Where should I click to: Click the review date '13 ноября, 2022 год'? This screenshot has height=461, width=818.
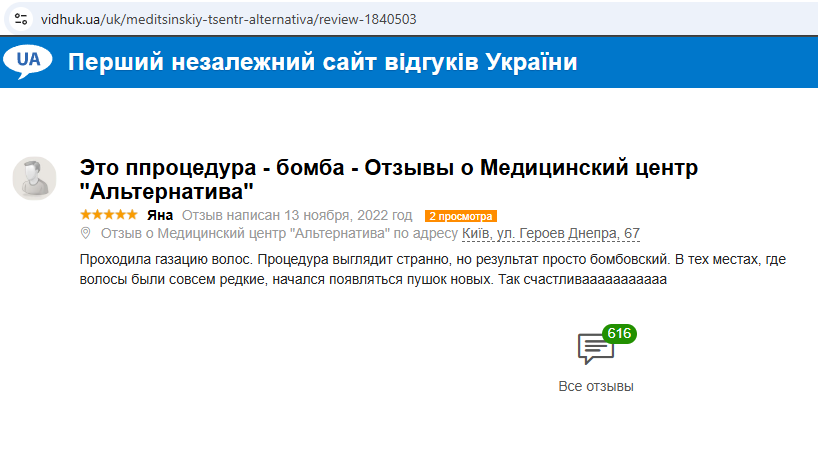coord(348,215)
